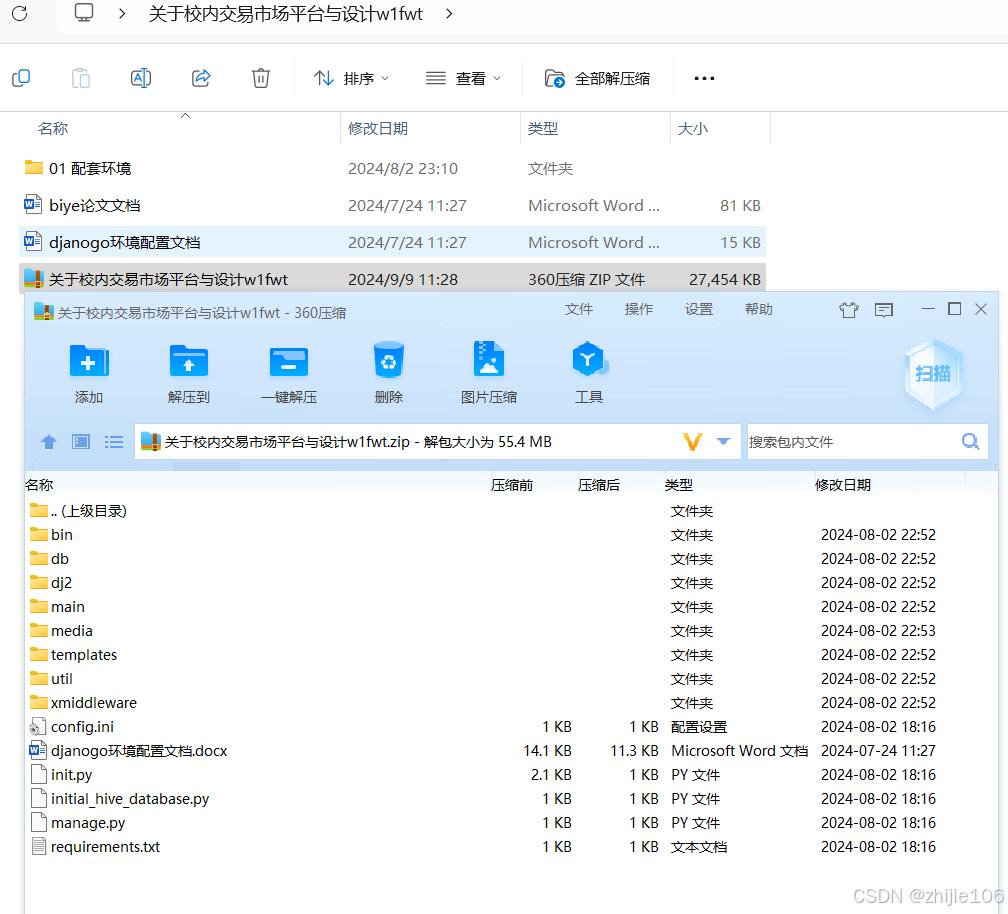Viewport: 1008px width, 914px height.
Task: Click the Copy icon in the Explorer toolbar
Action: click(x=21, y=78)
